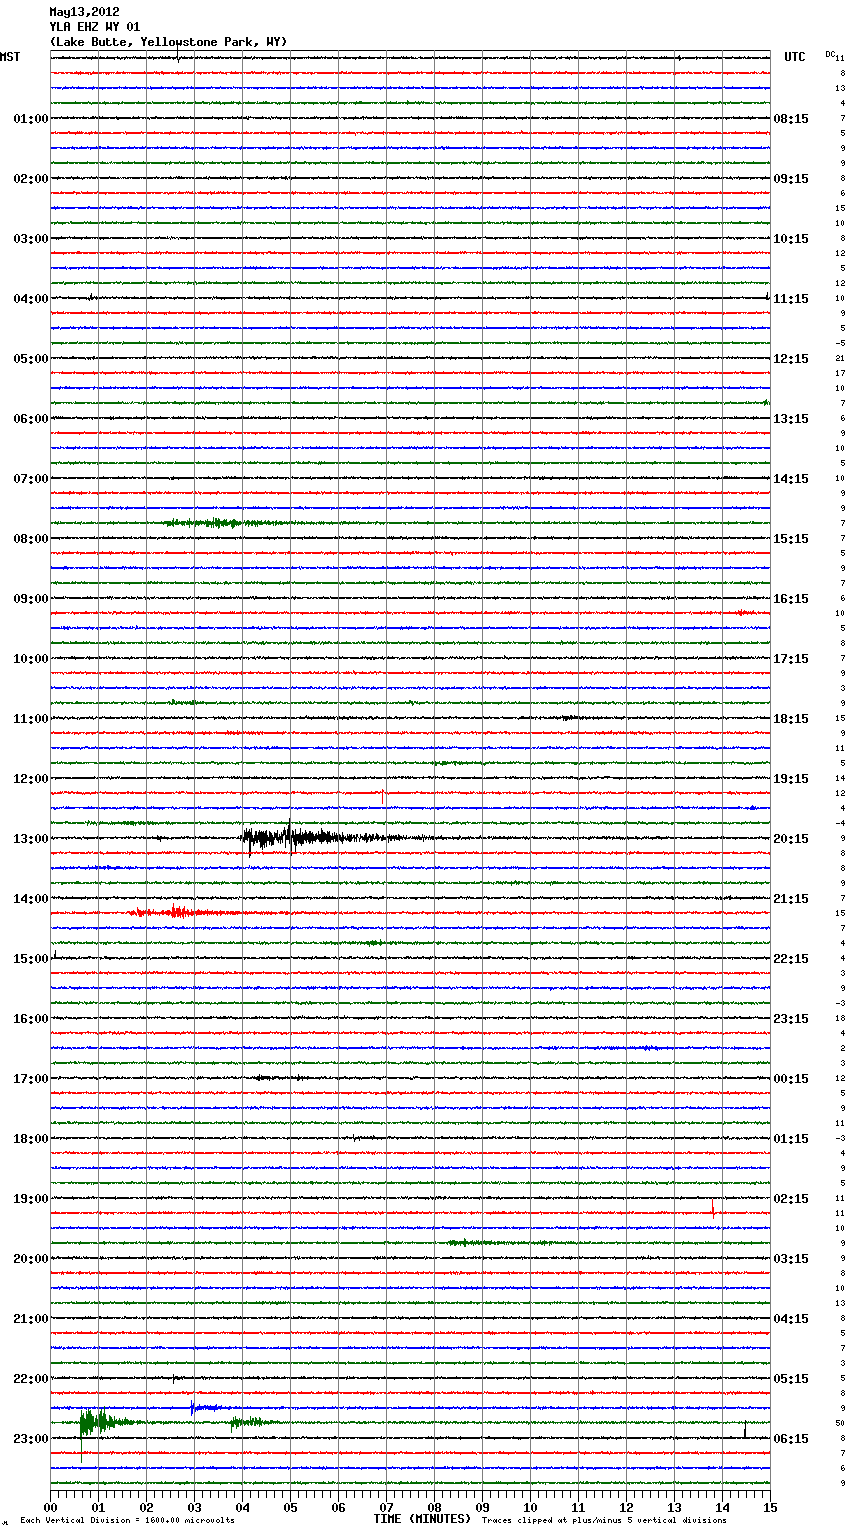Select the 23:00 MST row label
Screen dimensions: 850x1534
pos(31,1439)
